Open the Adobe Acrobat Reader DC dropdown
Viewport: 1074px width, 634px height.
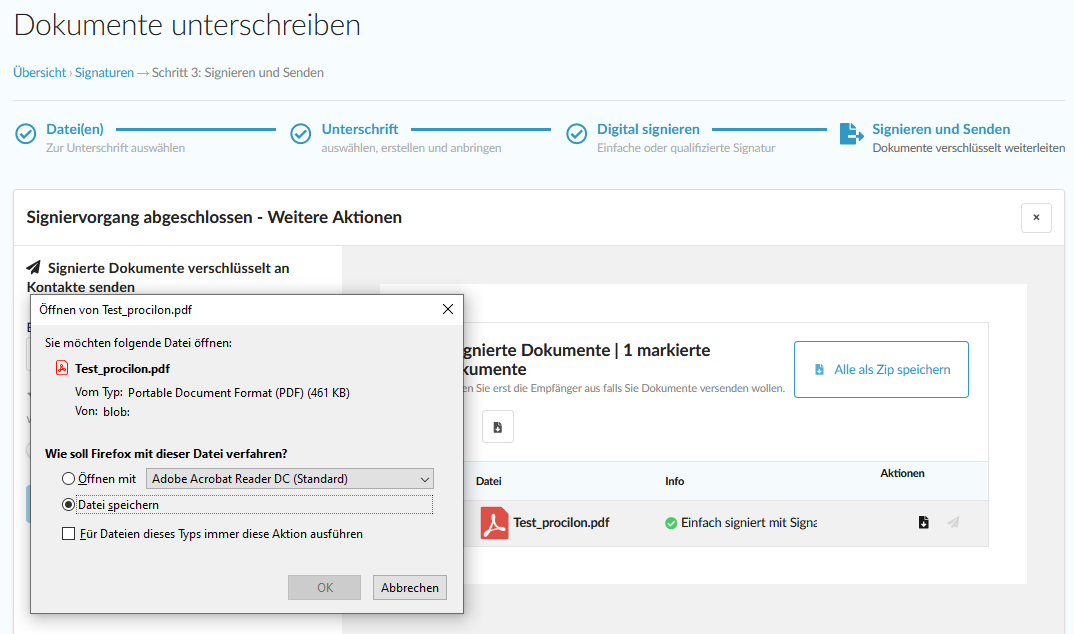coord(290,479)
